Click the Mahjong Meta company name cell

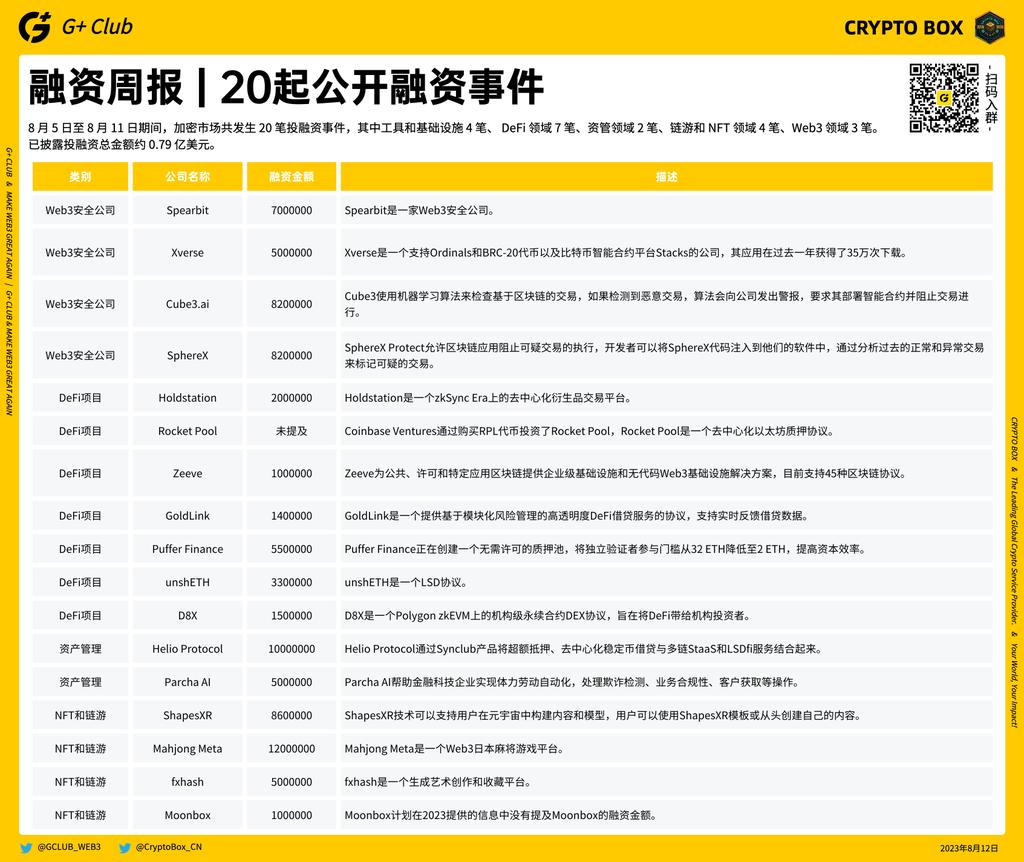point(187,749)
